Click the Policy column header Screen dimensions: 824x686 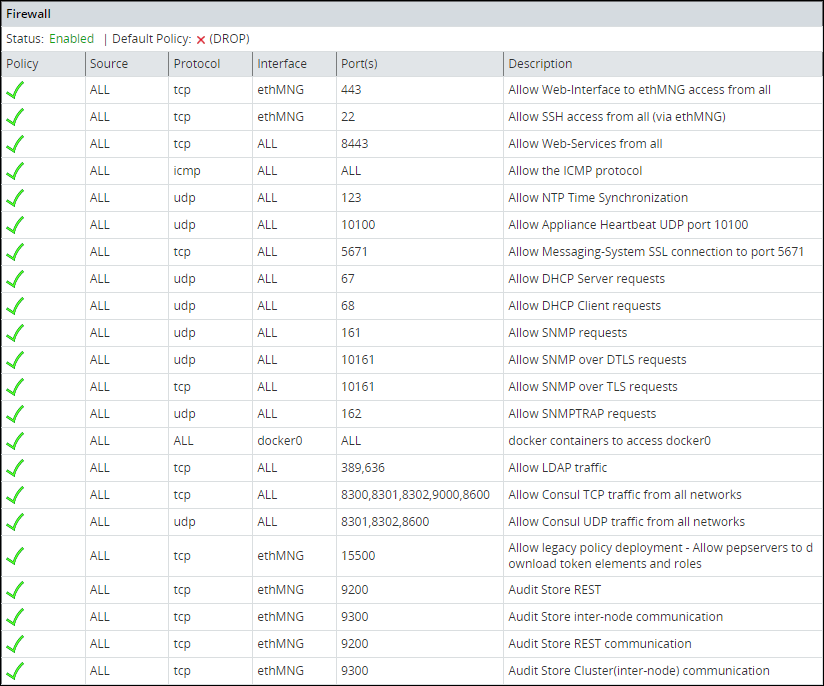22,64
